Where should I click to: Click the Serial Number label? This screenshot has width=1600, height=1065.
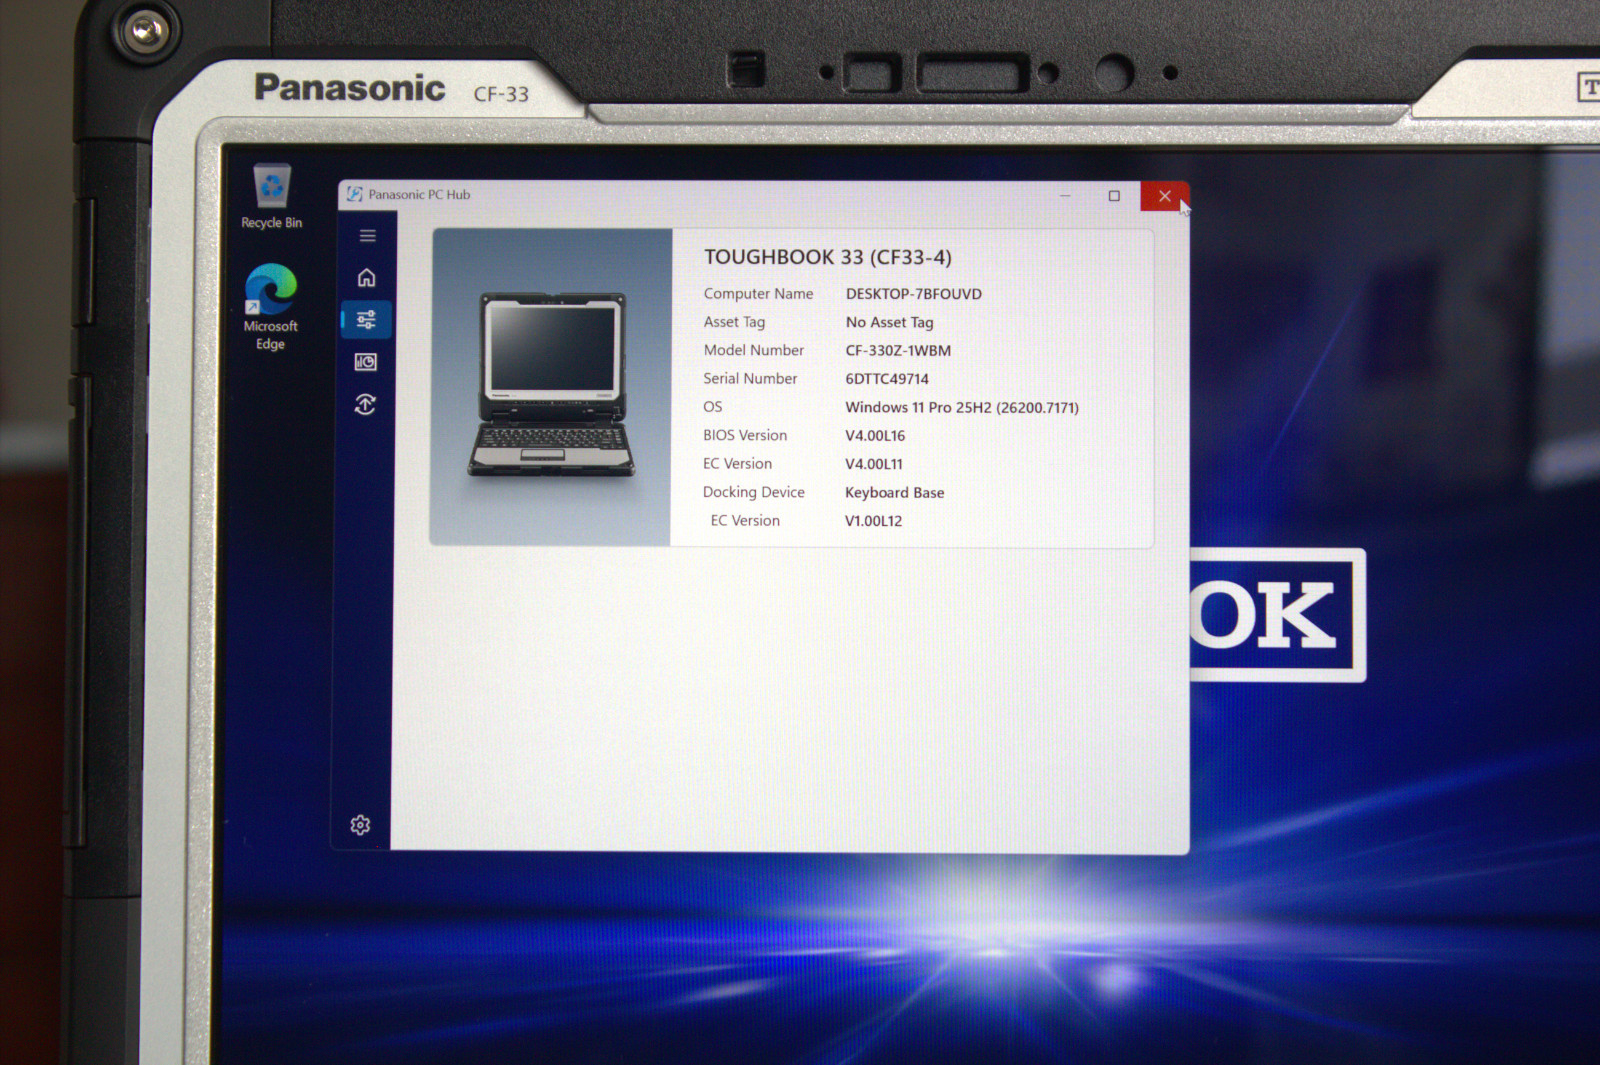(x=750, y=378)
